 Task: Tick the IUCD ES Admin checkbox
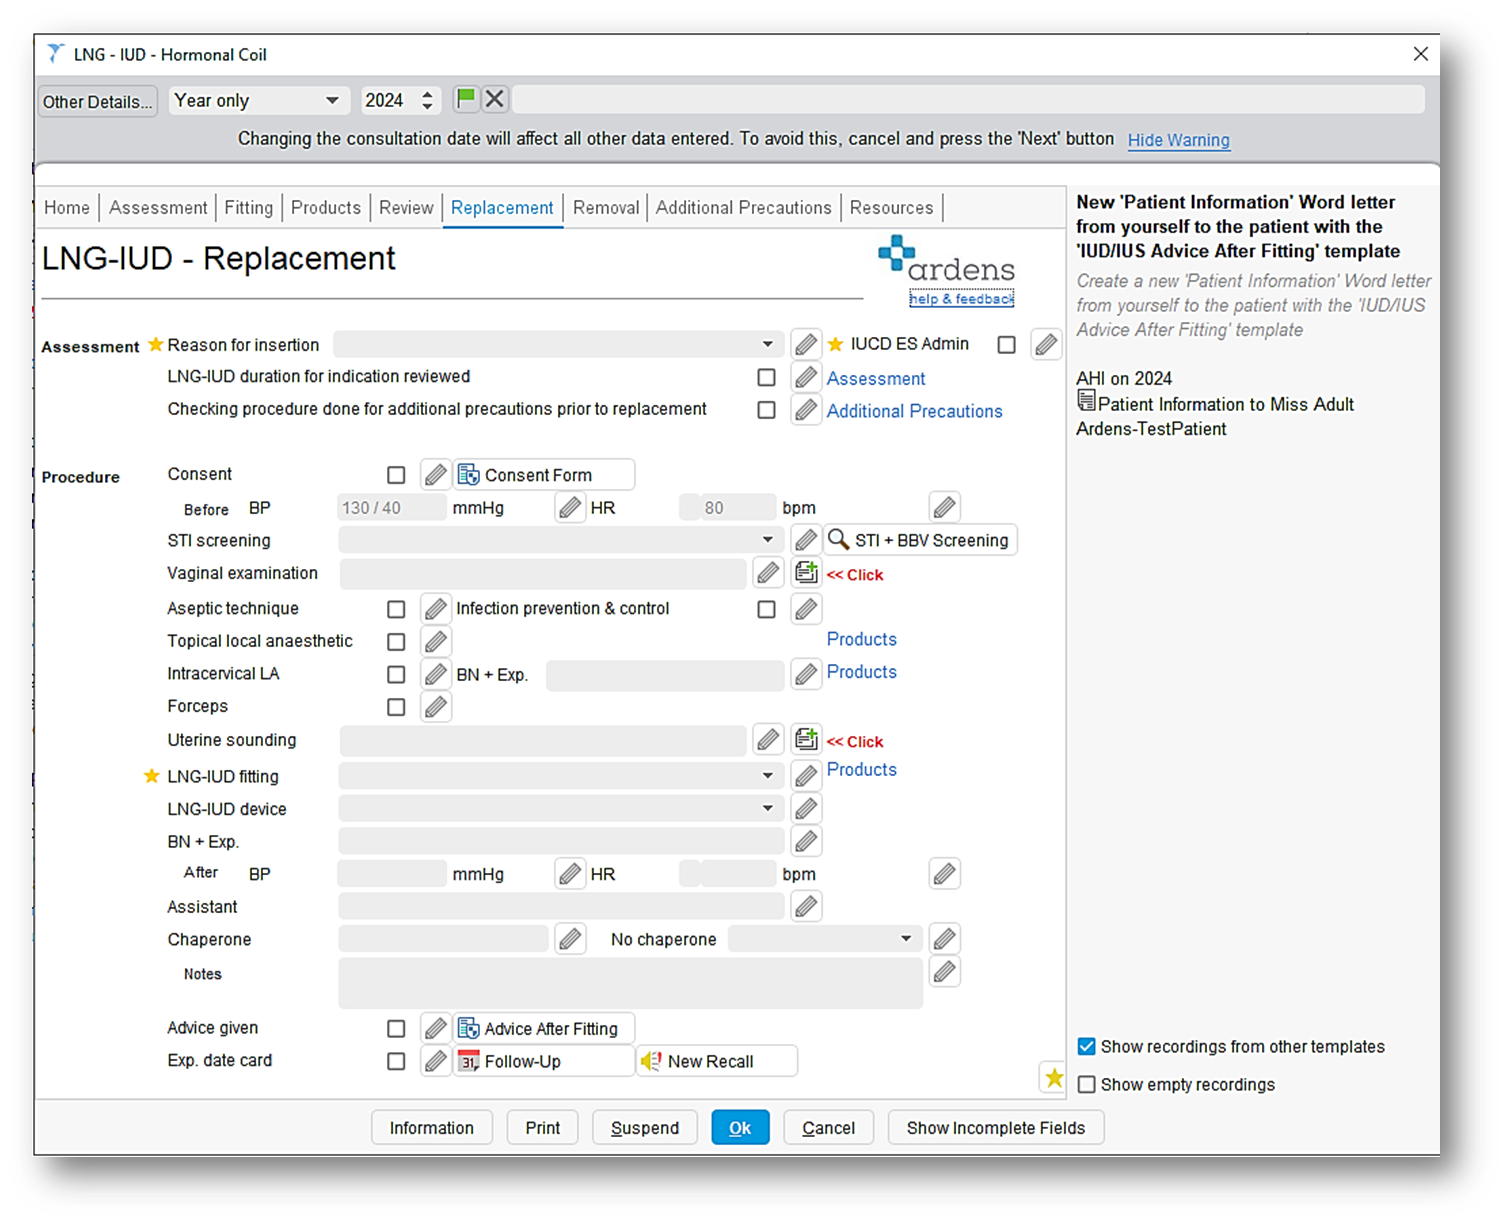pyautogui.click(x=1007, y=344)
